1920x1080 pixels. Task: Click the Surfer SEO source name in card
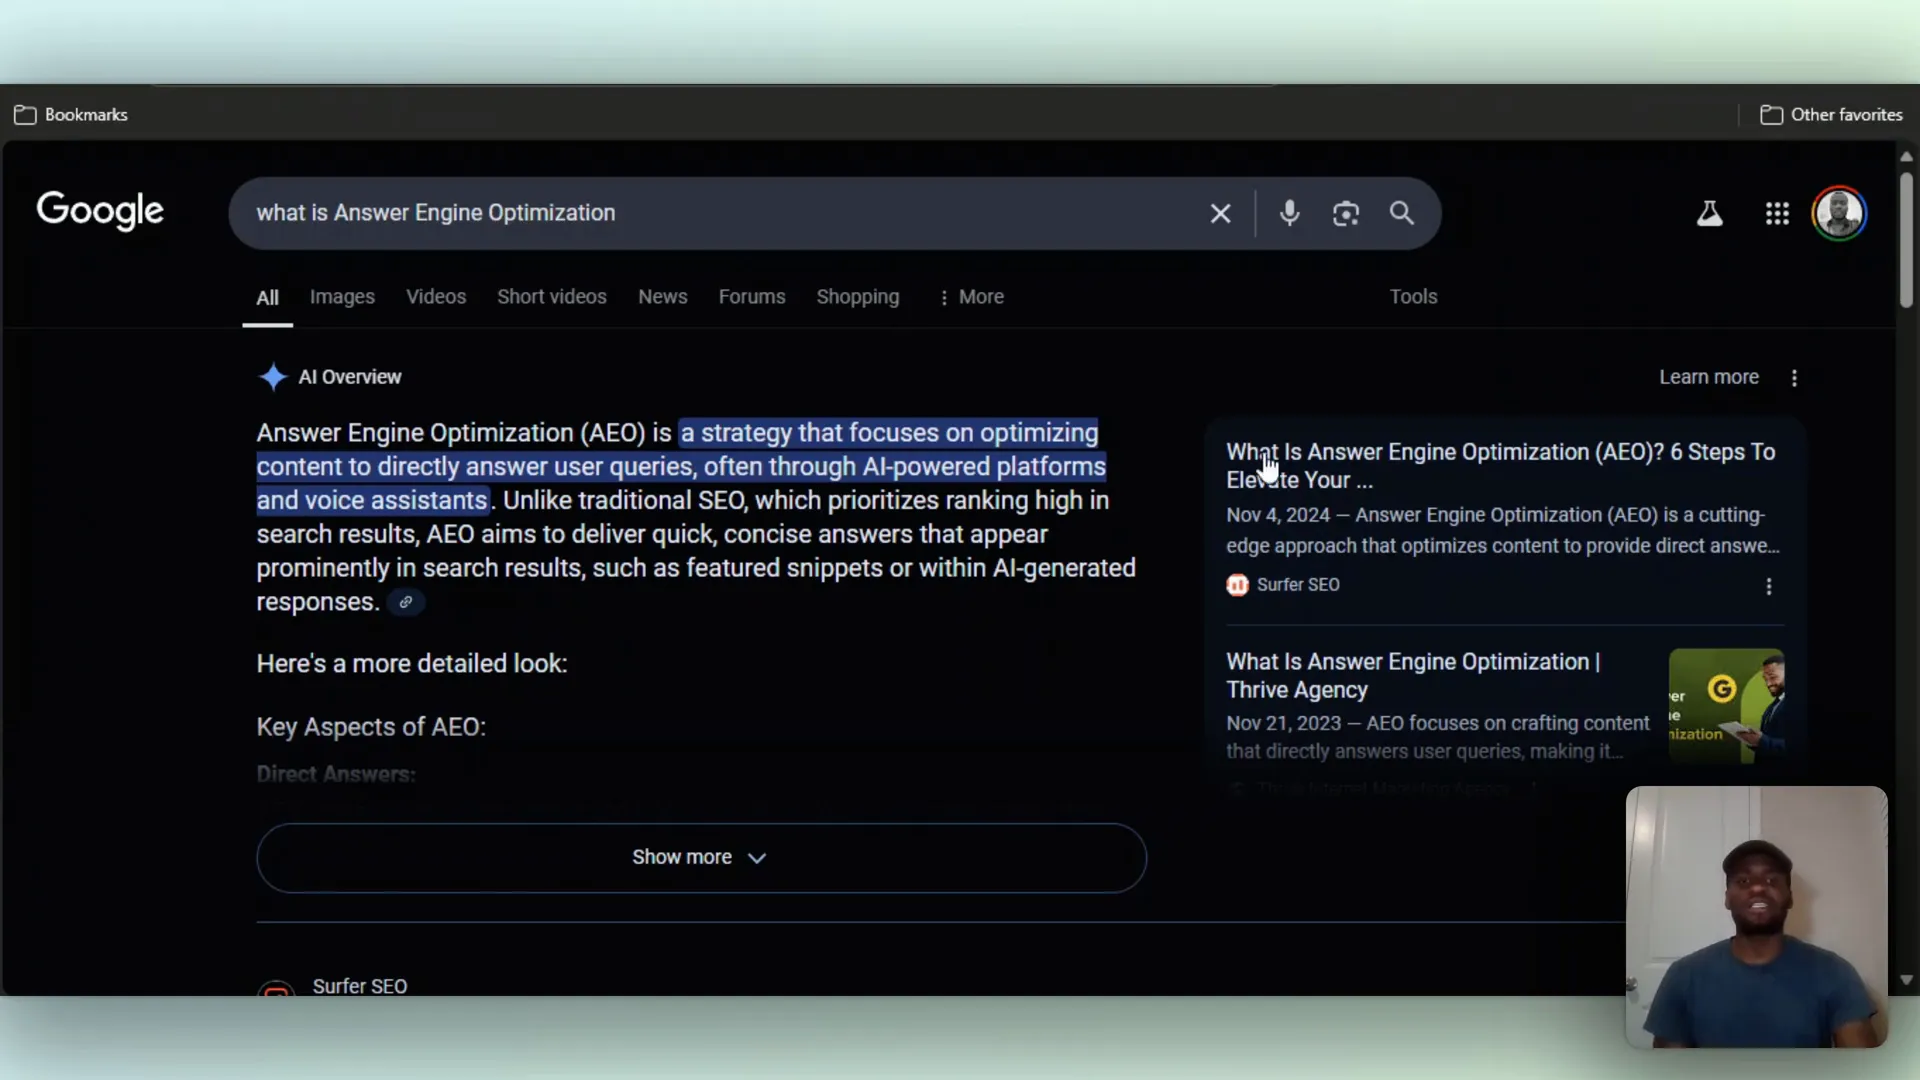[1298, 585]
